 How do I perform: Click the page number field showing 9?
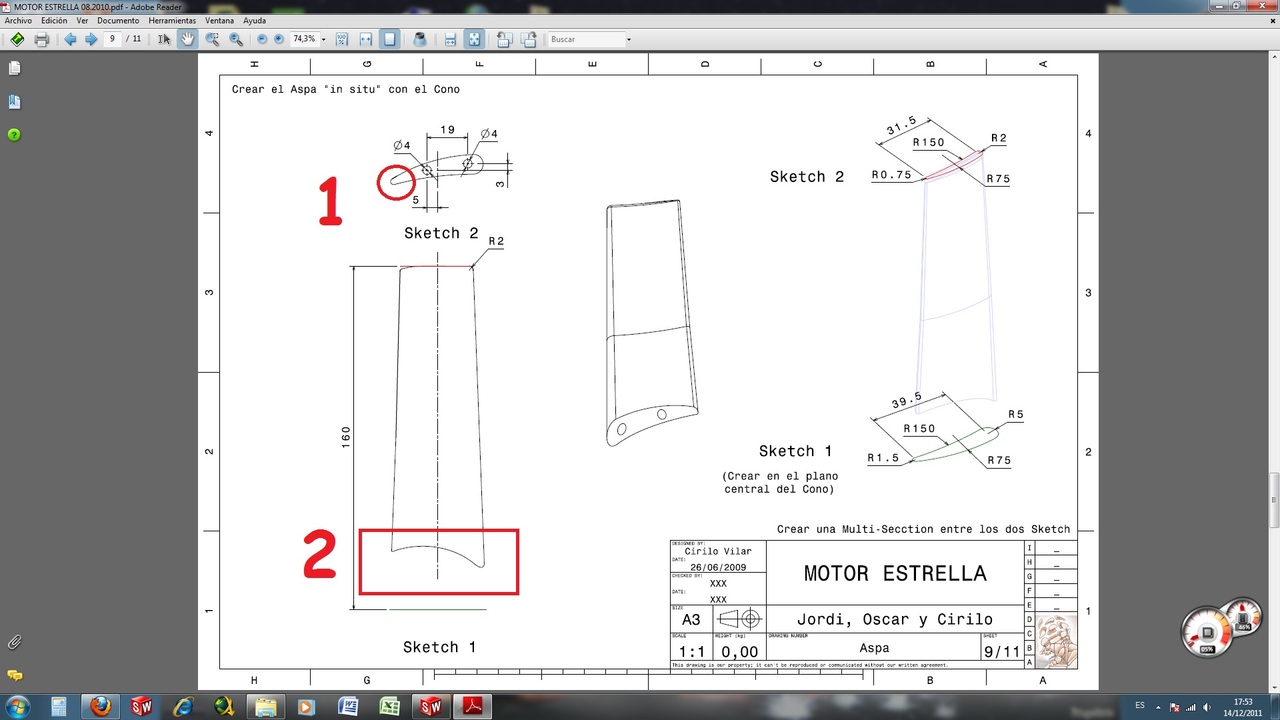point(112,39)
